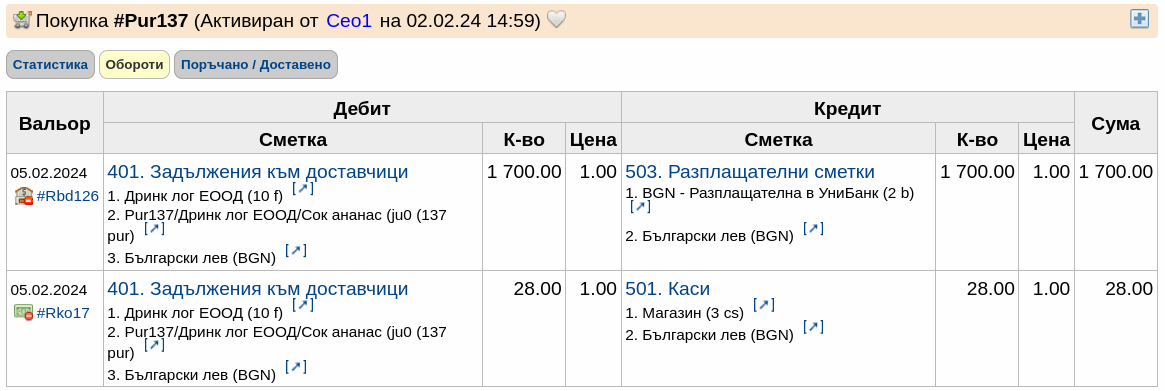The height and width of the screenshot is (391, 1165).
Task: Open bank document #Rbd126
Action: [x=68, y=196]
